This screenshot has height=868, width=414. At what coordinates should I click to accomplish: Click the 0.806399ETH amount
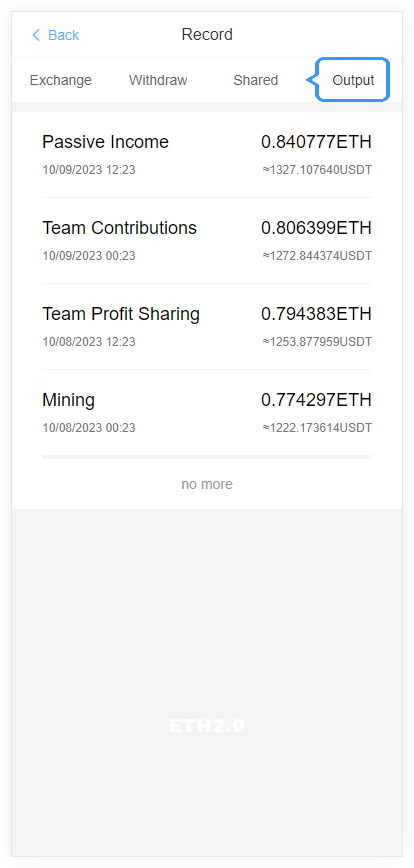[x=316, y=228]
